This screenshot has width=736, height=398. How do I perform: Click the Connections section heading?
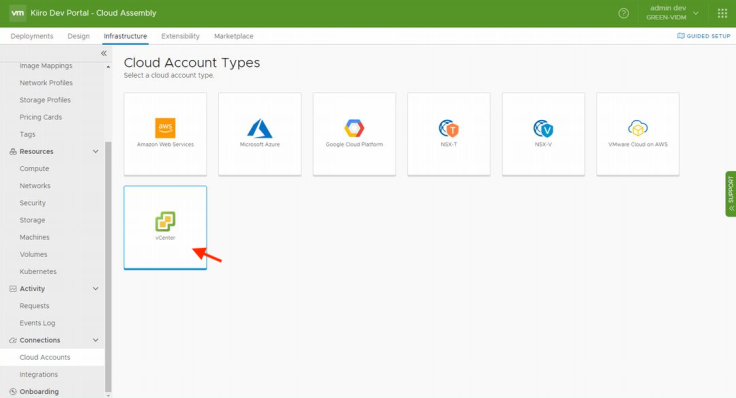tap(40, 340)
